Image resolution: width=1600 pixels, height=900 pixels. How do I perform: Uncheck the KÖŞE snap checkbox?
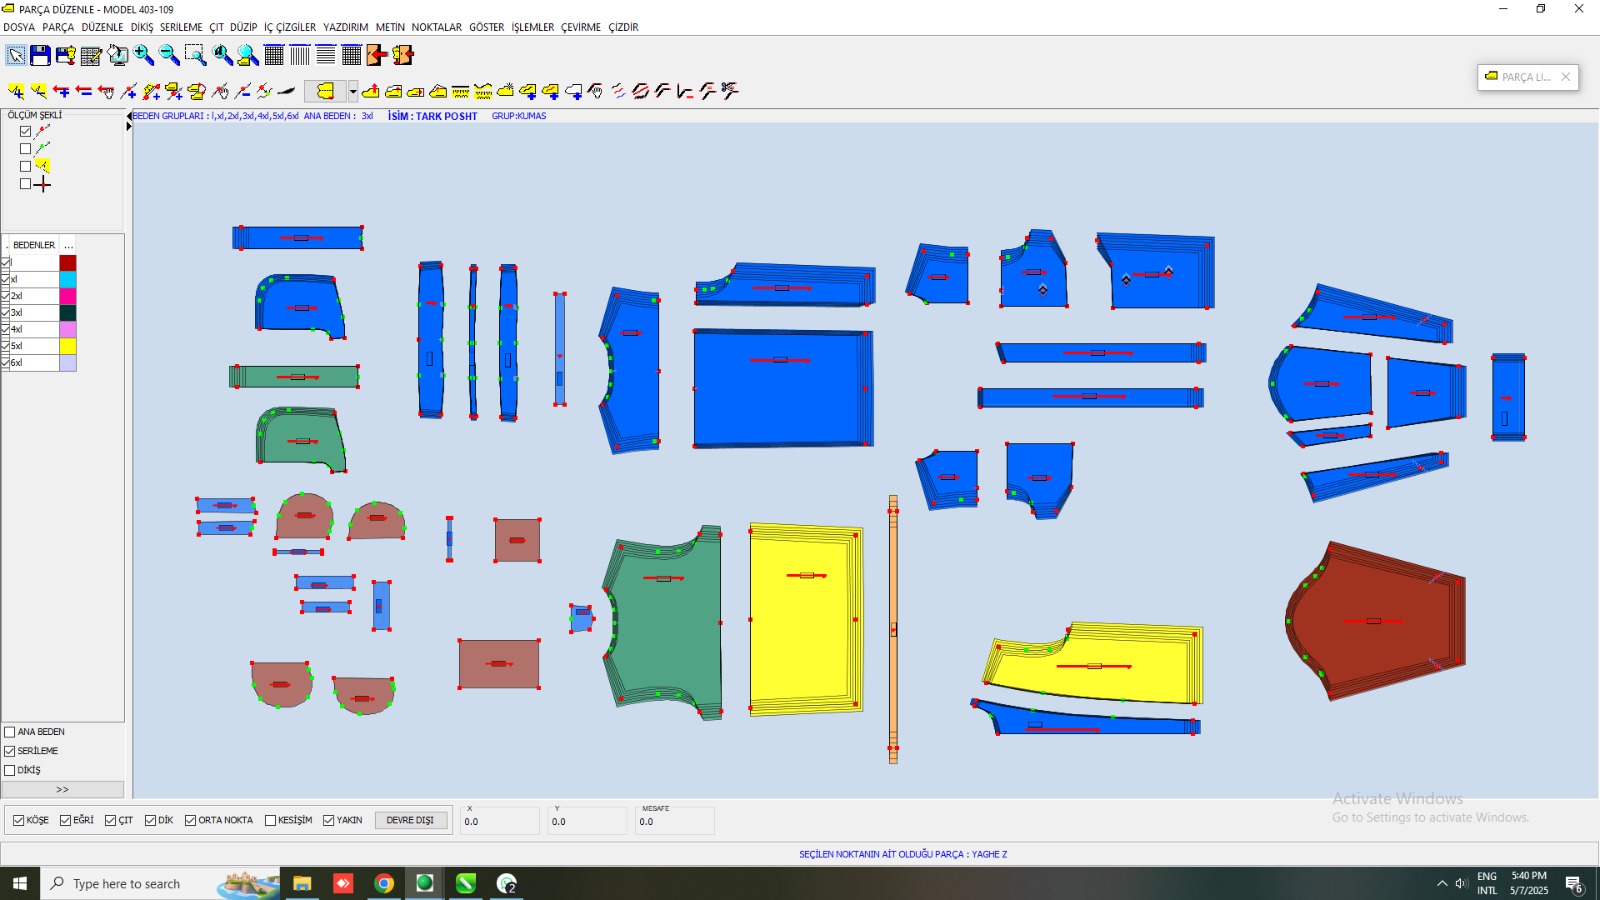pos(19,820)
